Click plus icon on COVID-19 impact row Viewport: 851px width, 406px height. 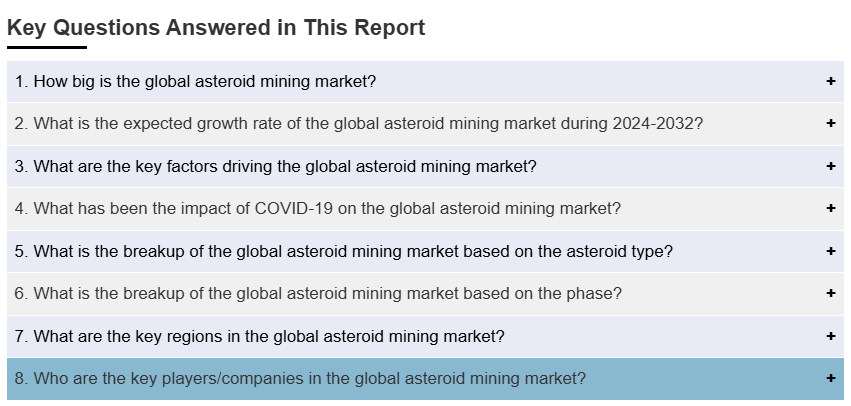[830, 208]
